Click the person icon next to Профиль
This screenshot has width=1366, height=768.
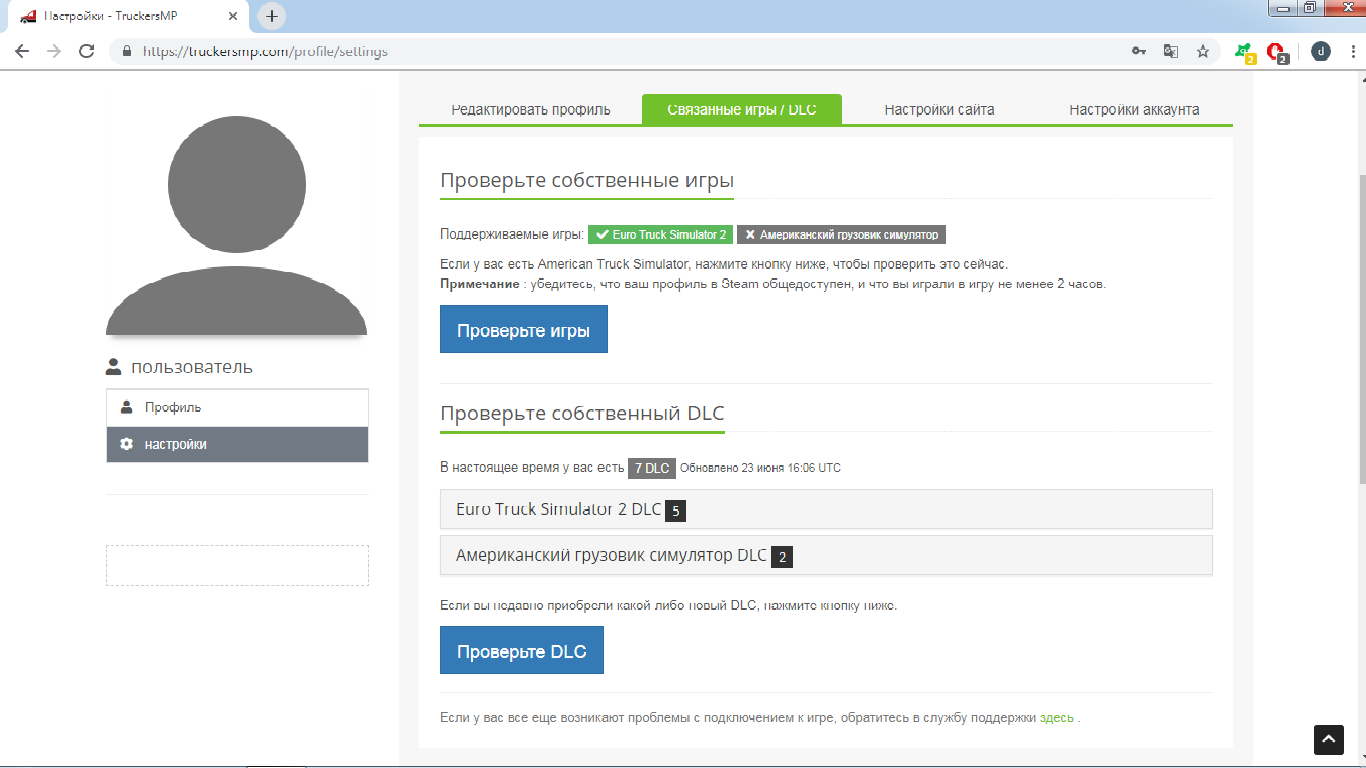point(126,407)
